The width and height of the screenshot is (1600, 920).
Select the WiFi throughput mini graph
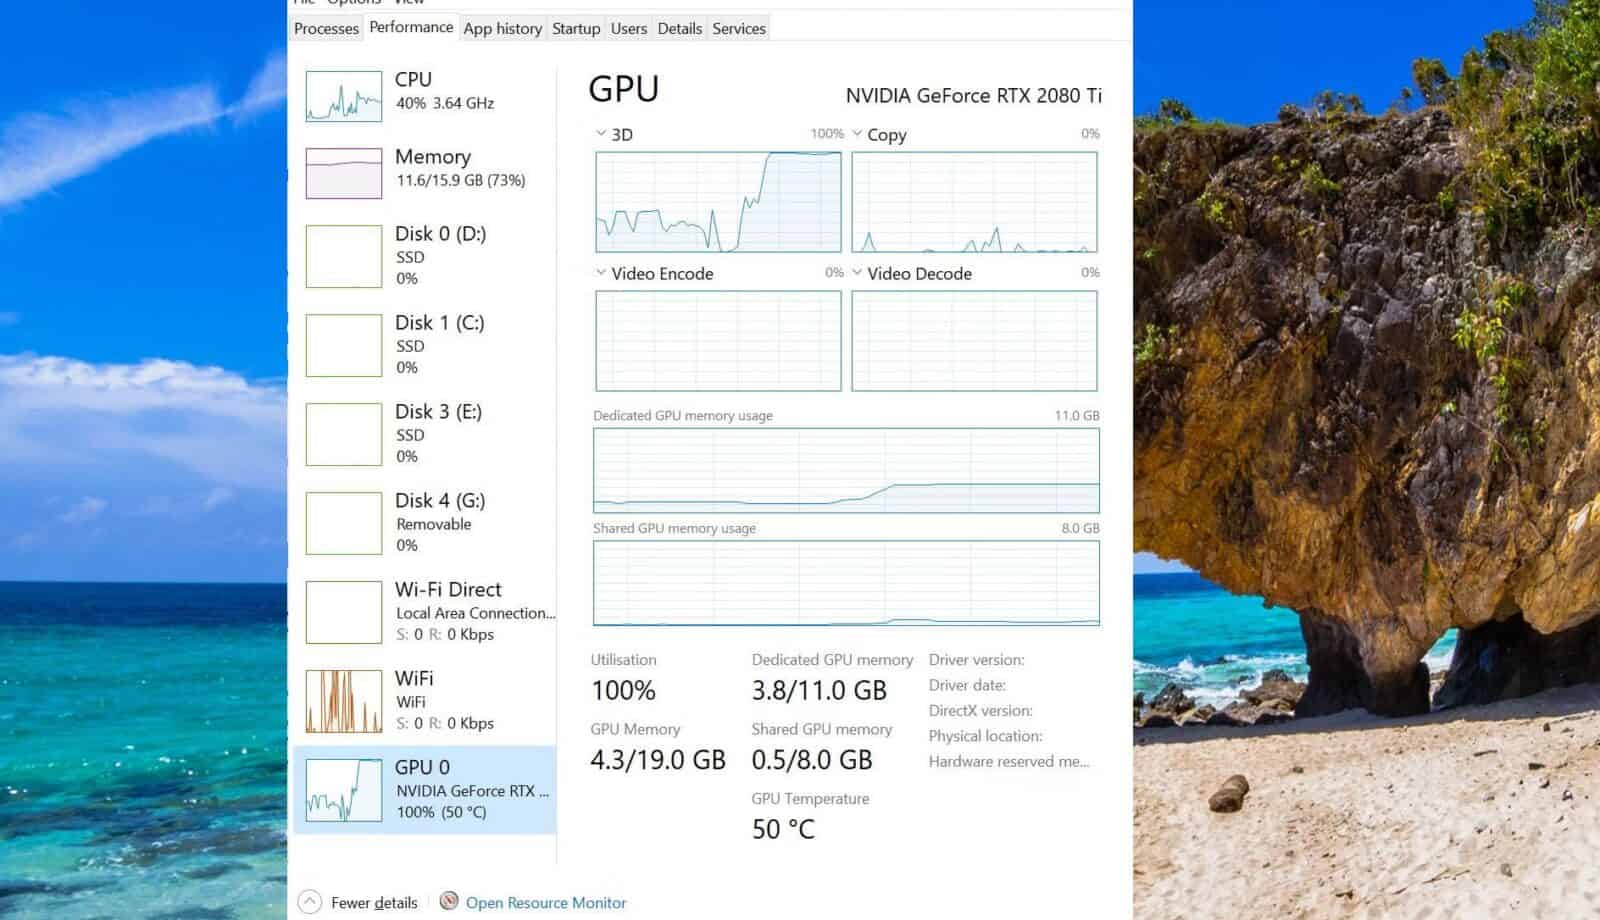pos(344,701)
